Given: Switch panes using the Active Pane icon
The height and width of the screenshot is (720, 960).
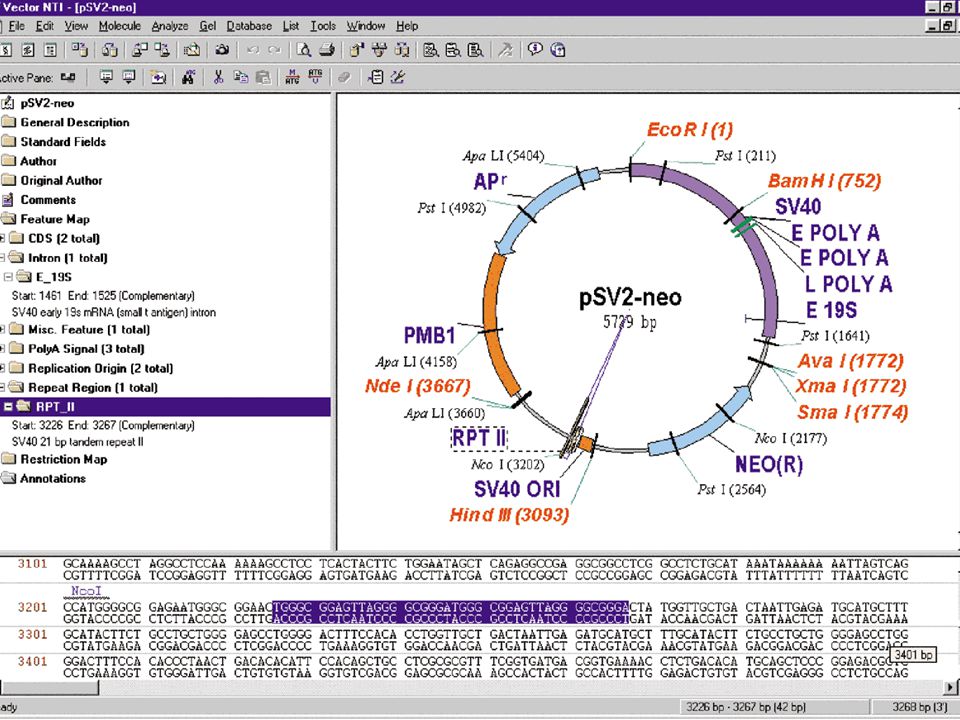Looking at the screenshot, I should tap(68, 77).
